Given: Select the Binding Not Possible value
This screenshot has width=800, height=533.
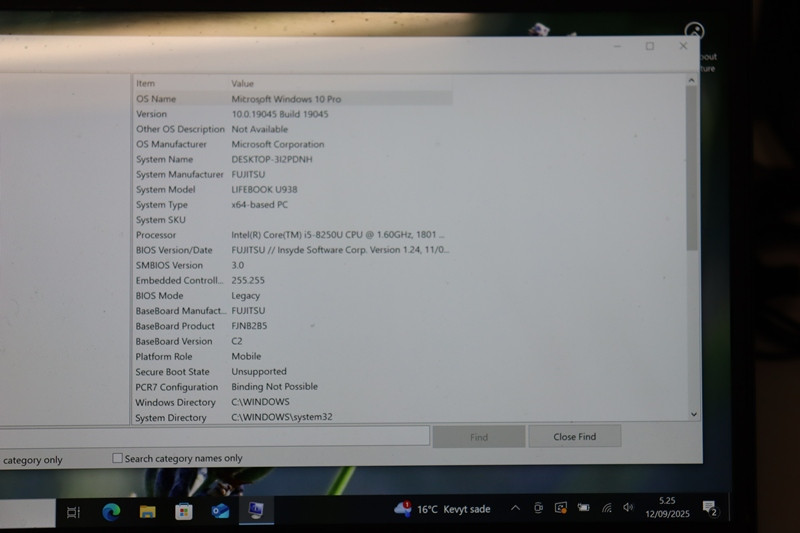Looking at the screenshot, I should (x=274, y=386).
